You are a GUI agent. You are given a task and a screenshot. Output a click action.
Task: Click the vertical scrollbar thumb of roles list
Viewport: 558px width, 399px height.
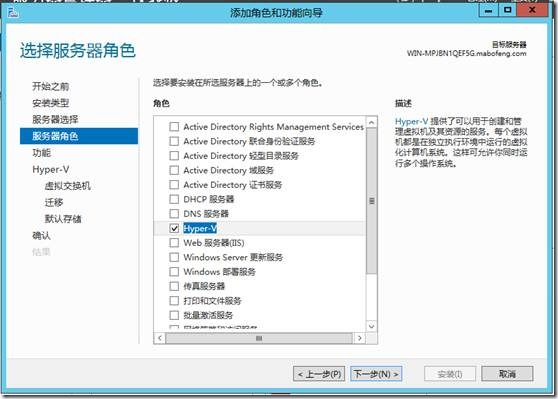[x=372, y=201]
